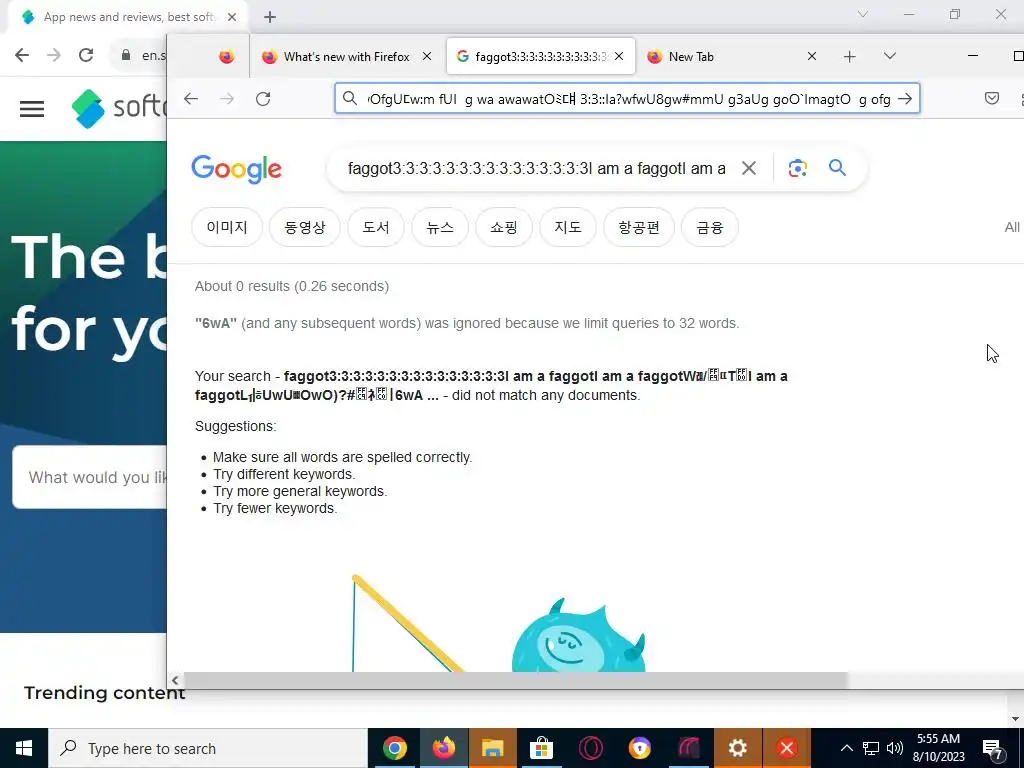Image resolution: width=1024 pixels, height=768 pixels.
Task: Open a new tab in Chrome window
Action: pyautogui.click(x=270, y=17)
